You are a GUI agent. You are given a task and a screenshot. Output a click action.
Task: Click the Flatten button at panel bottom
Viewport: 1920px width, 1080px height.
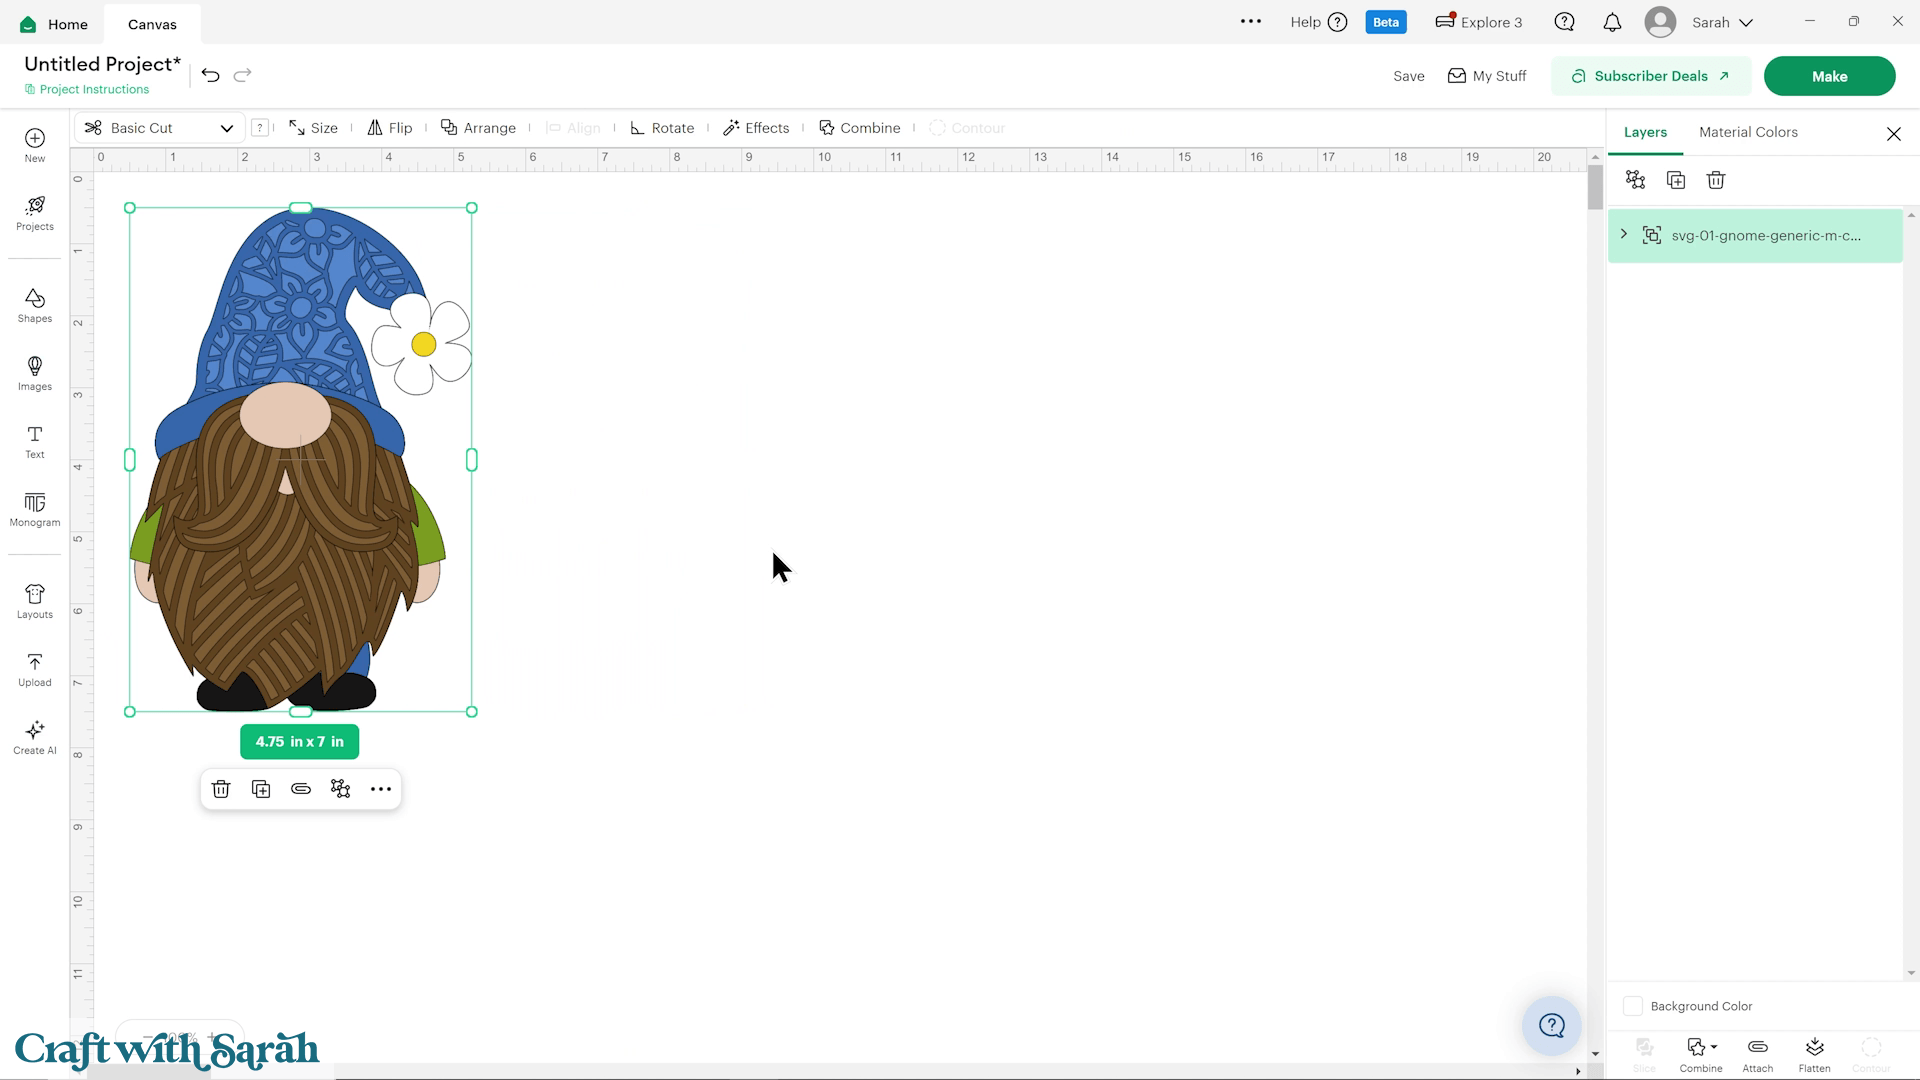[1815, 1055]
